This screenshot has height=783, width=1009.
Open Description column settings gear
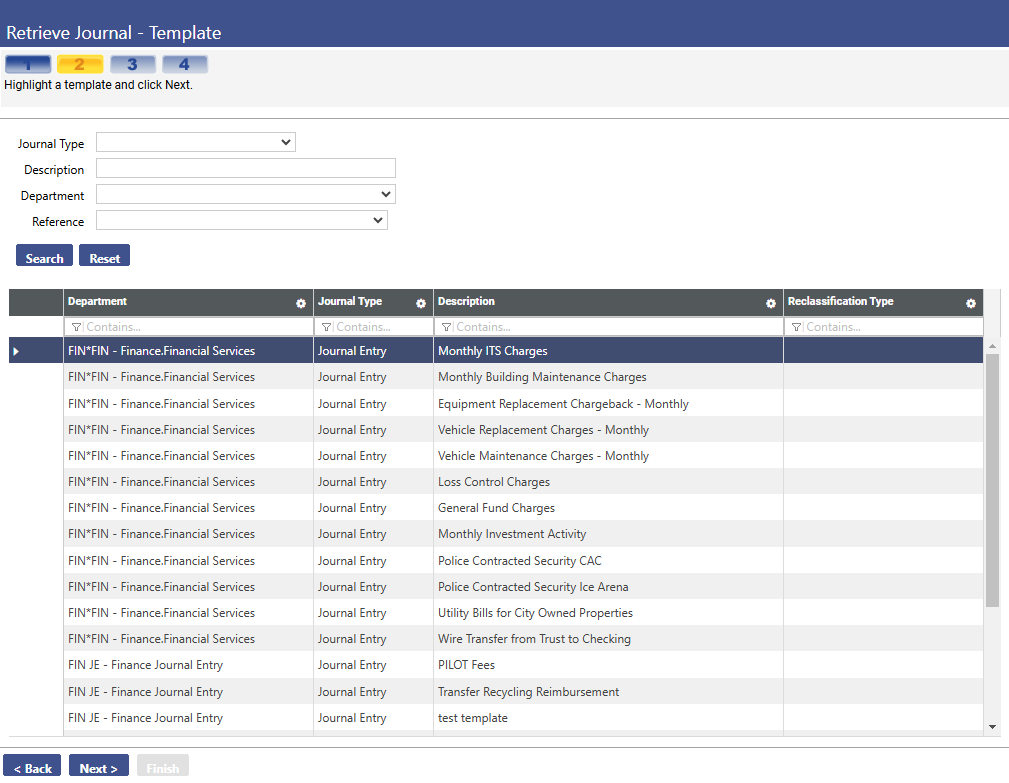point(771,304)
